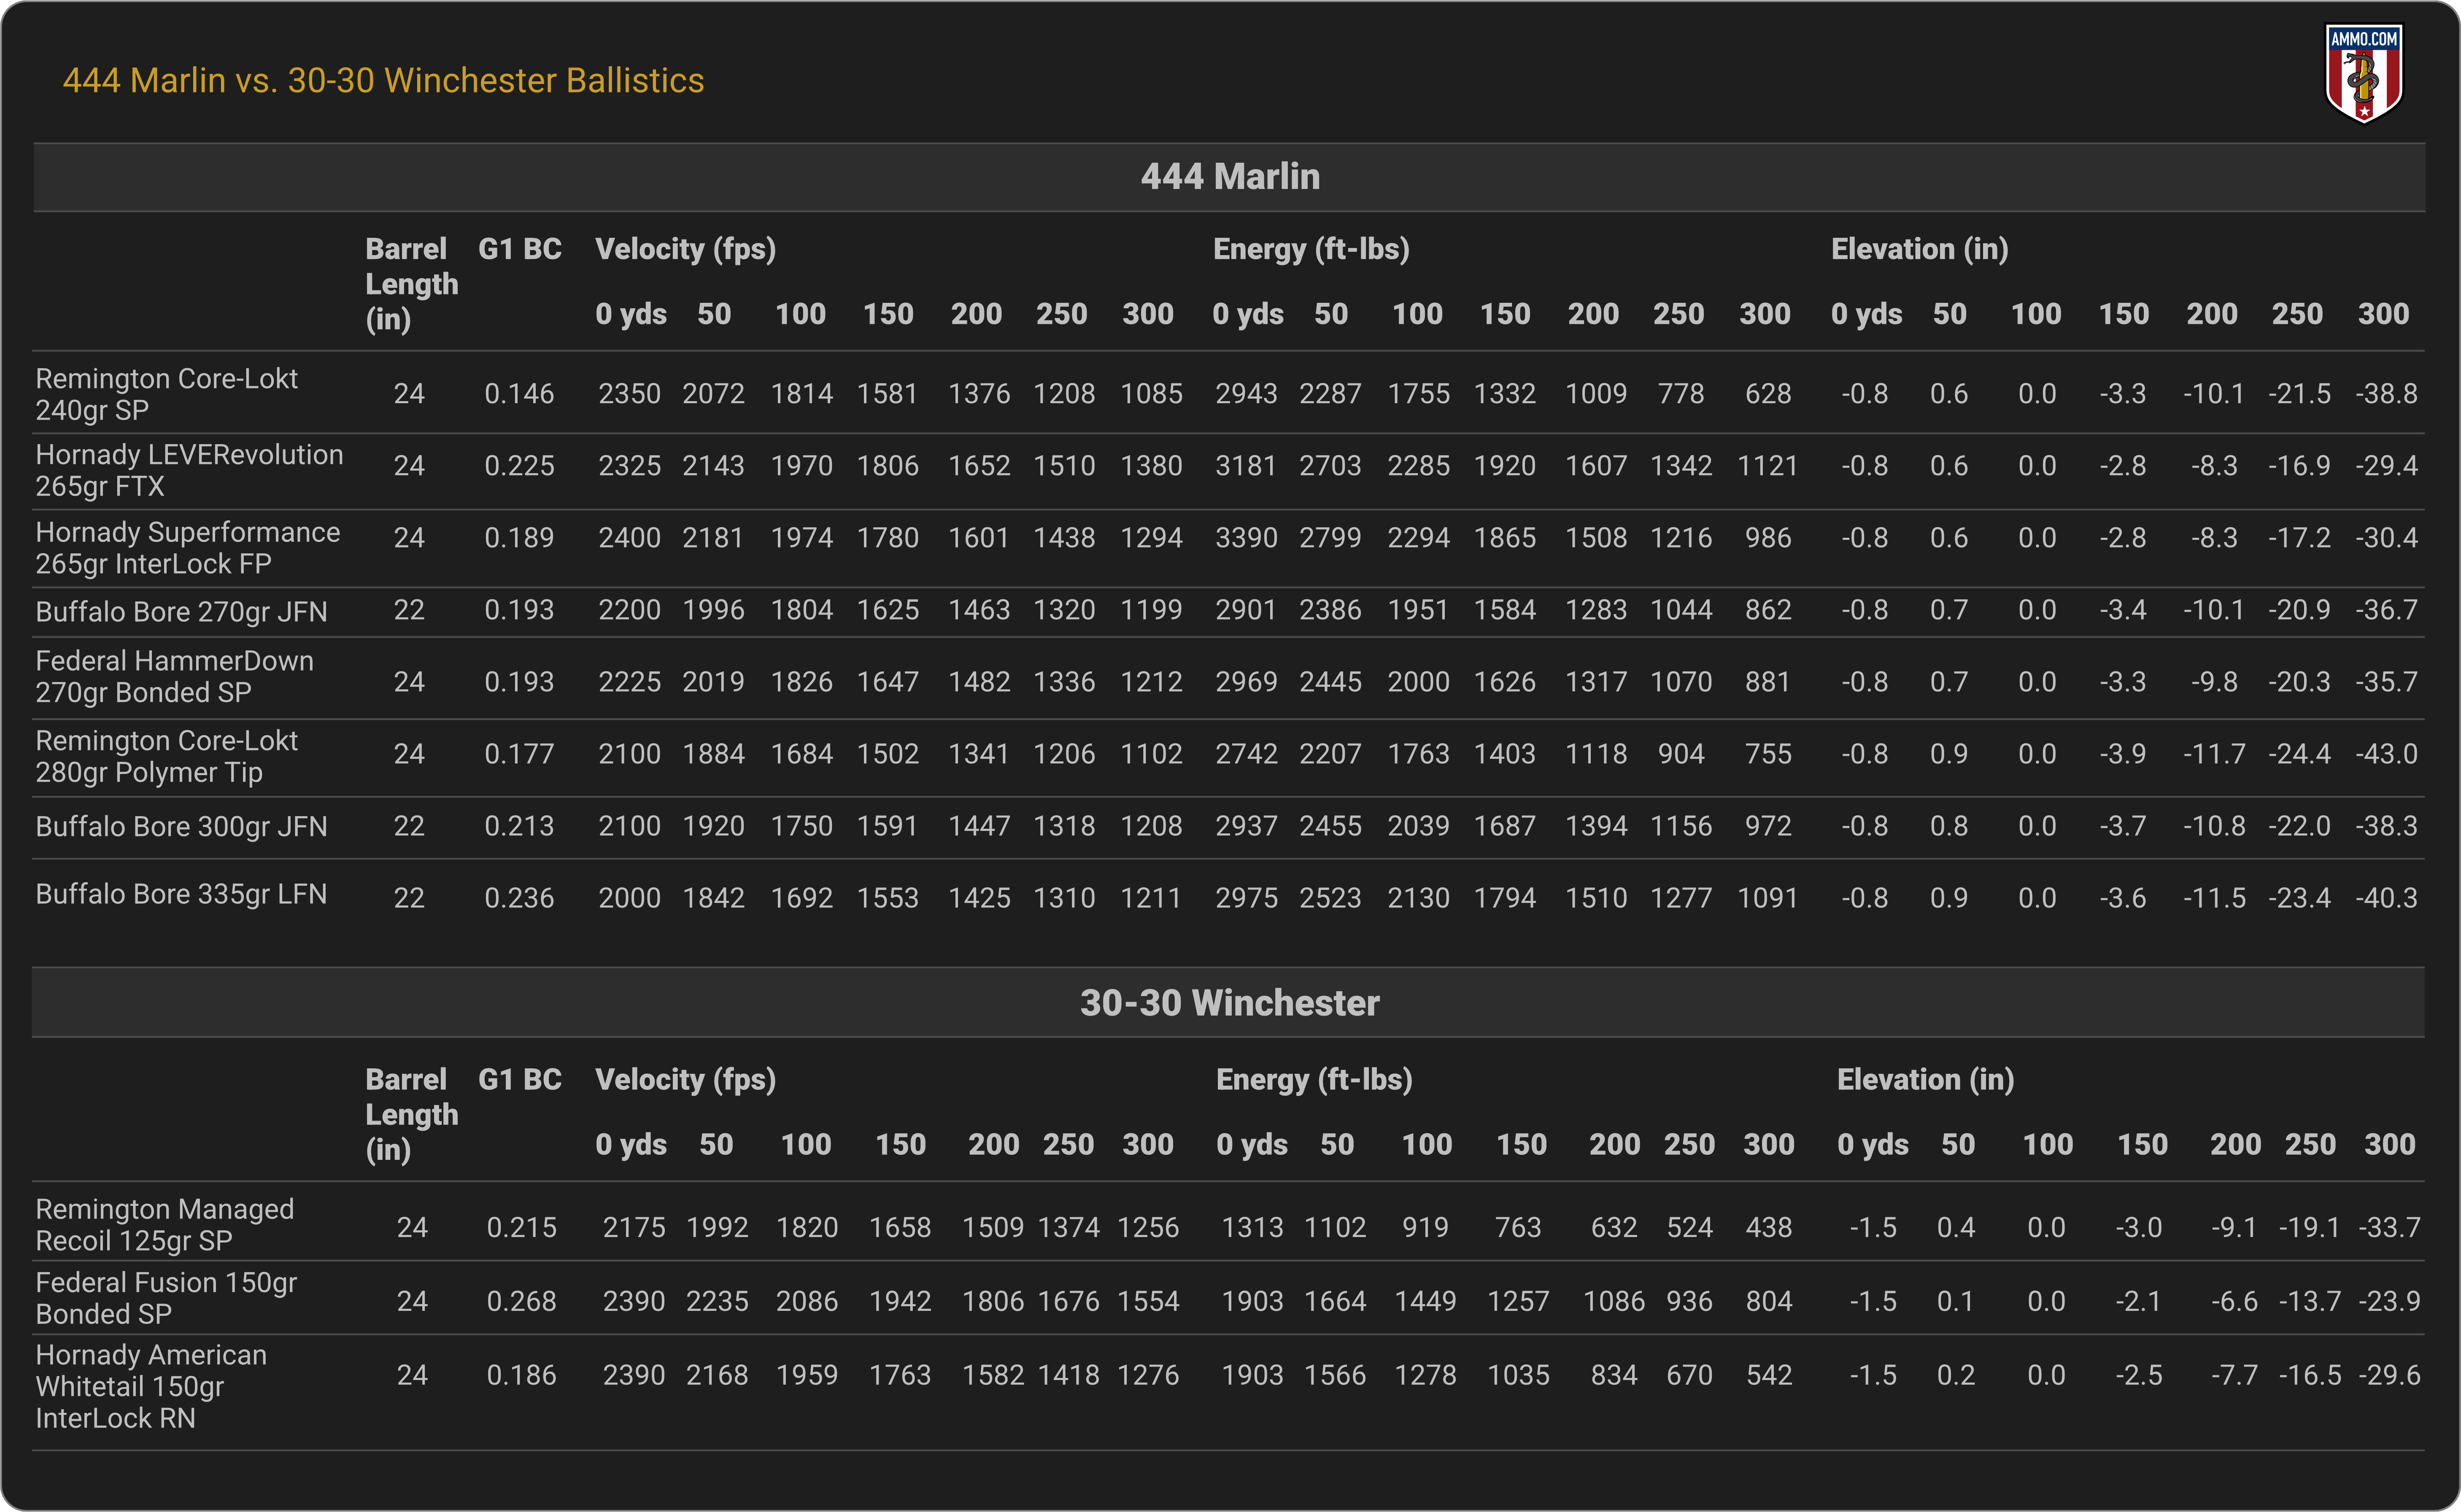The width and height of the screenshot is (2461, 1512).
Task: Select velocity value 2235 for Federal Fusion
Action: pos(717,1301)
